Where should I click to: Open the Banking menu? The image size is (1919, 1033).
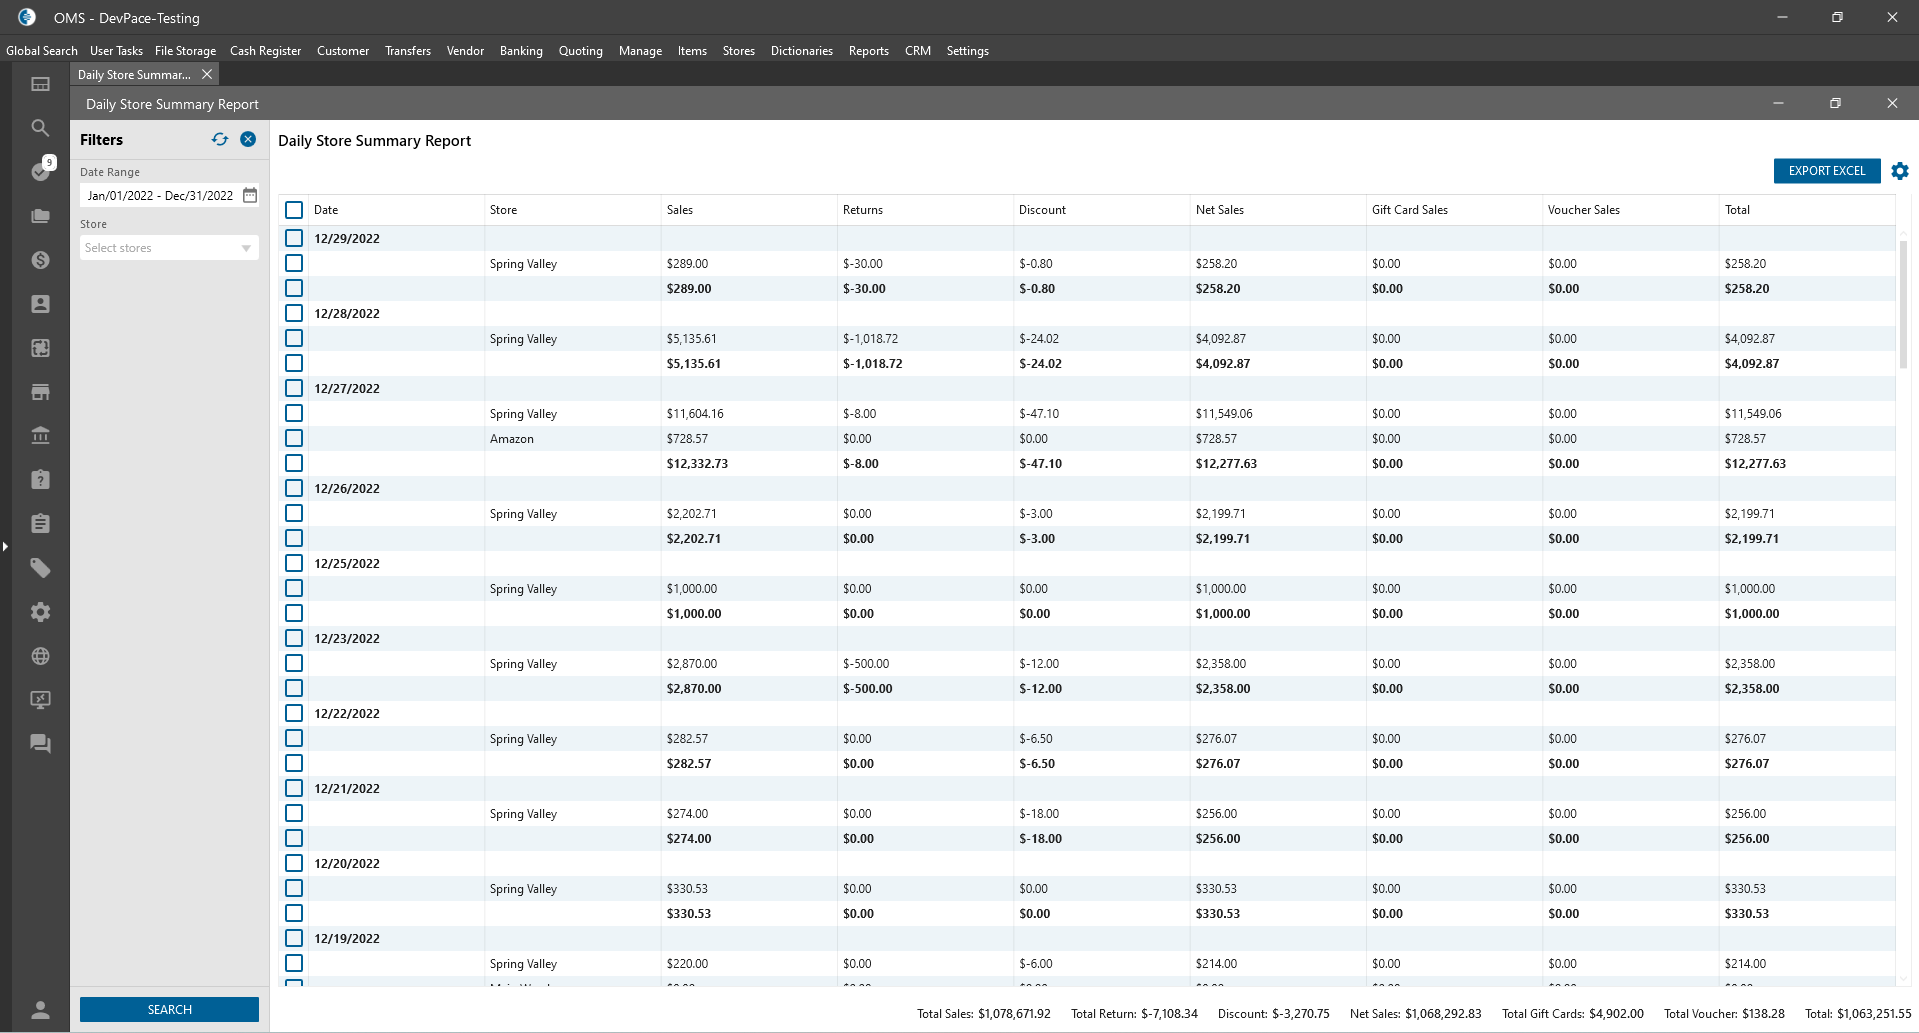pos(521,51)
